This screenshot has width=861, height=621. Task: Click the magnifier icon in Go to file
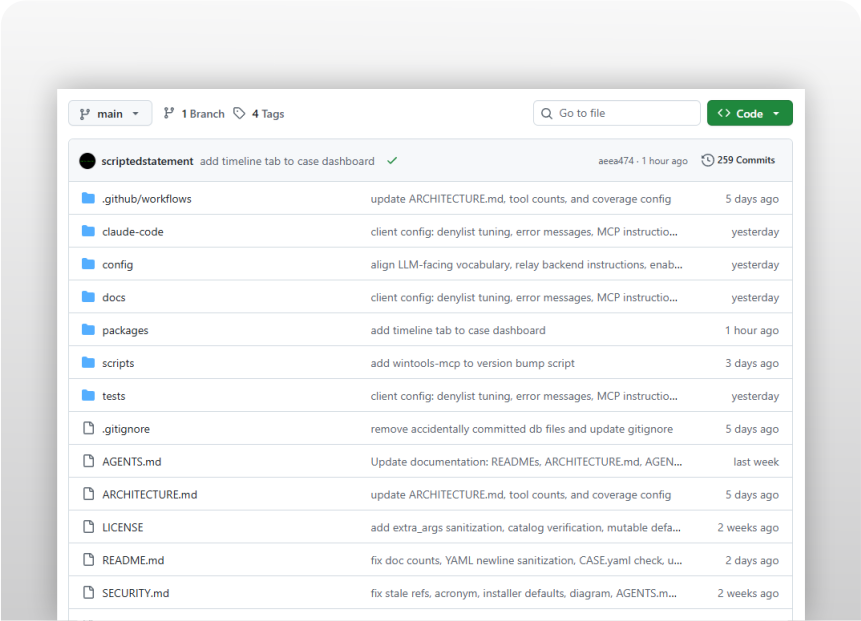[545, 113]
